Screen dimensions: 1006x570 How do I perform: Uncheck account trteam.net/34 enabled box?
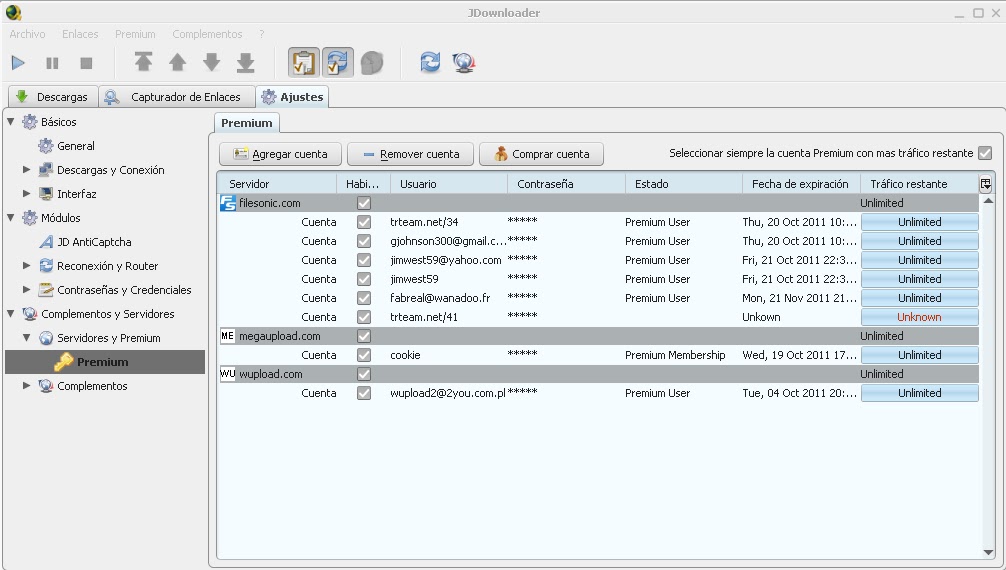pyautogui.click(x=364, y=222)
